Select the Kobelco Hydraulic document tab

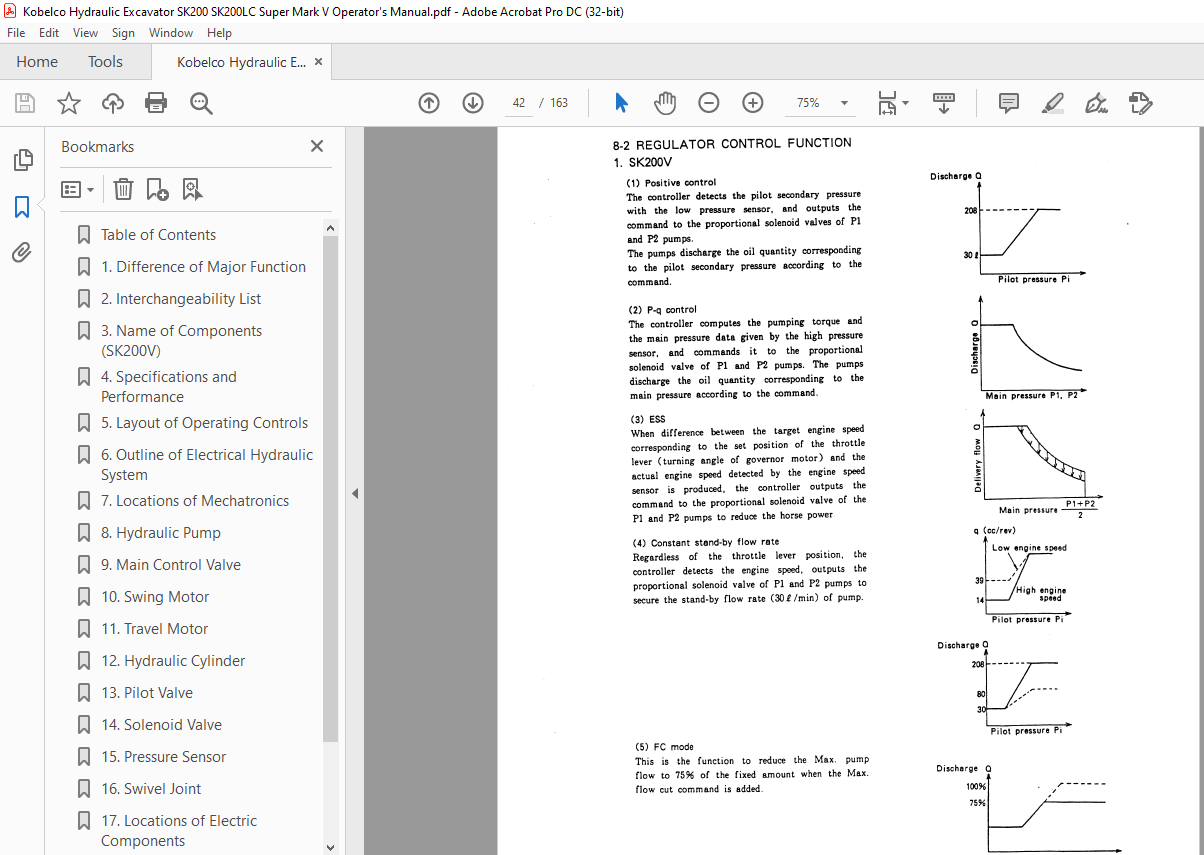[x=241, y=62]
